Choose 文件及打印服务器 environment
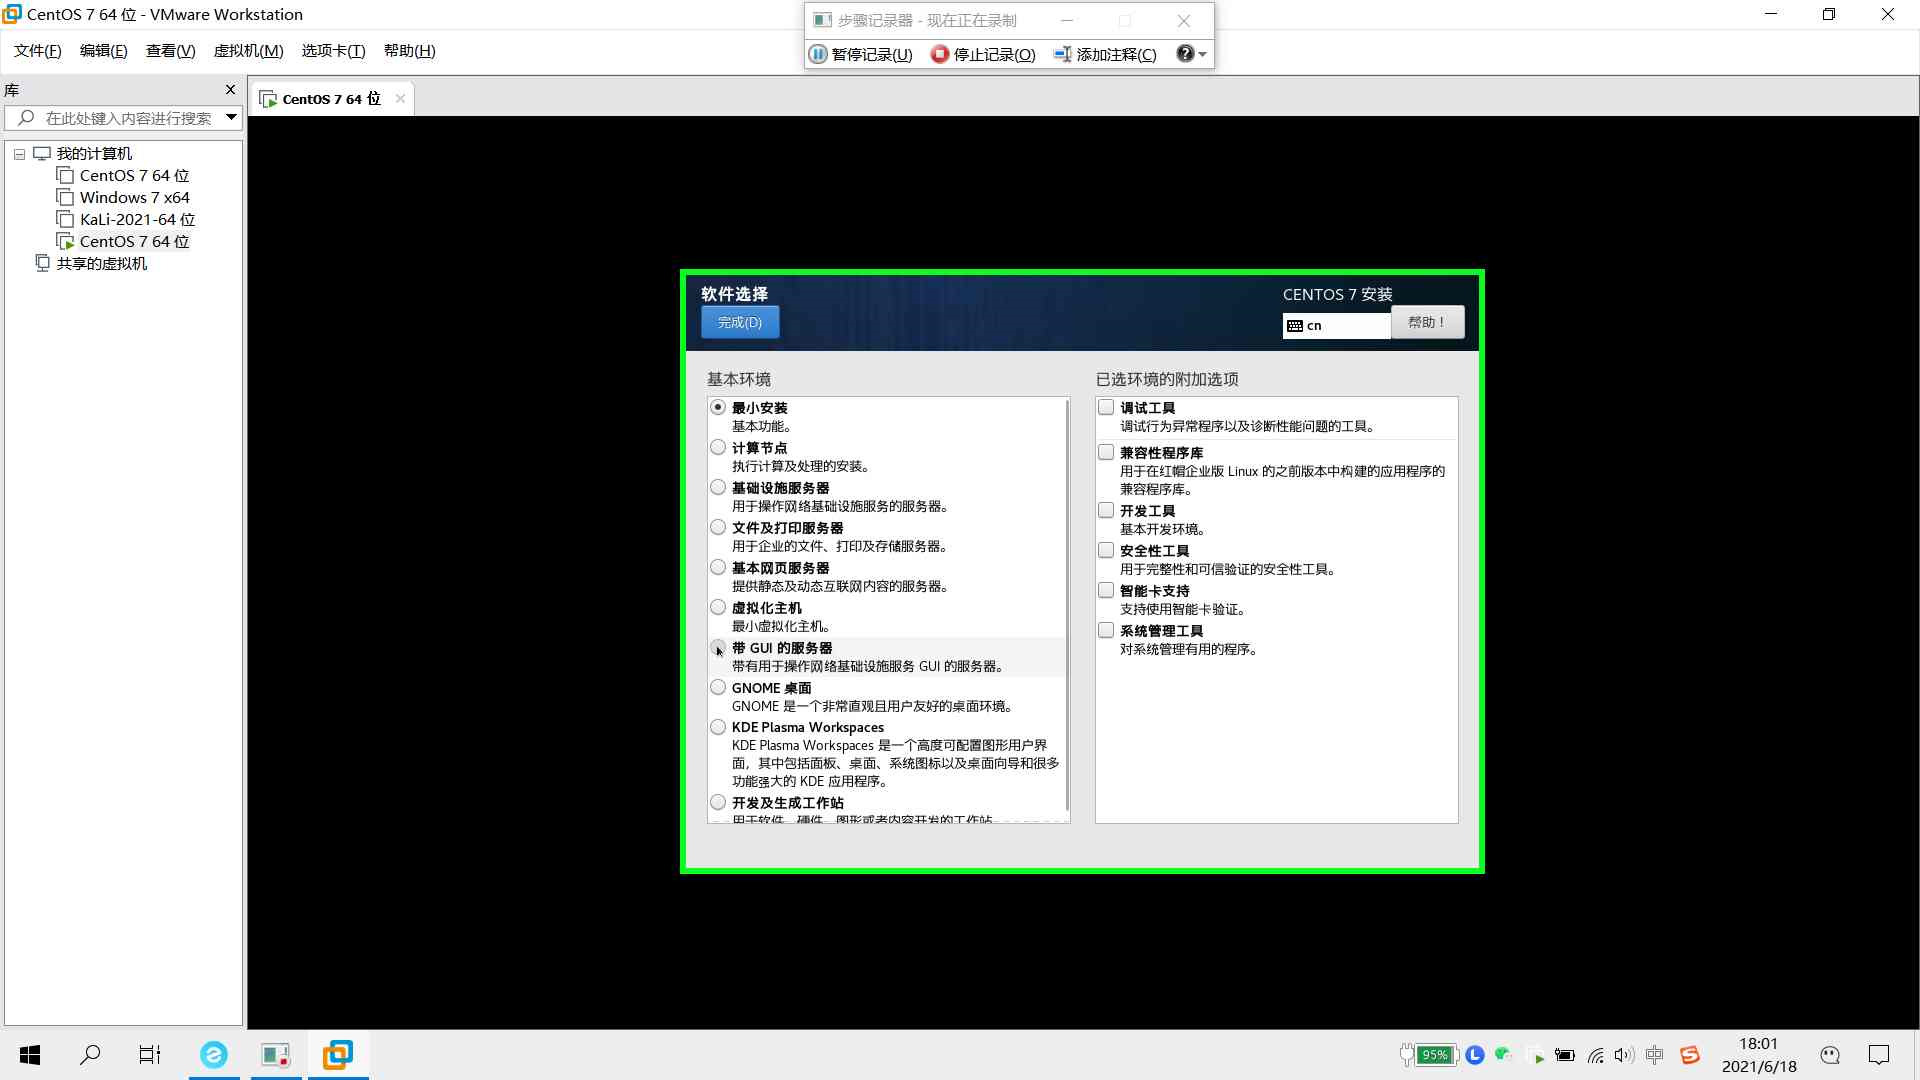Image resolution: width=1920 pixels, height=1080 pixels. [x=718, y=527]
